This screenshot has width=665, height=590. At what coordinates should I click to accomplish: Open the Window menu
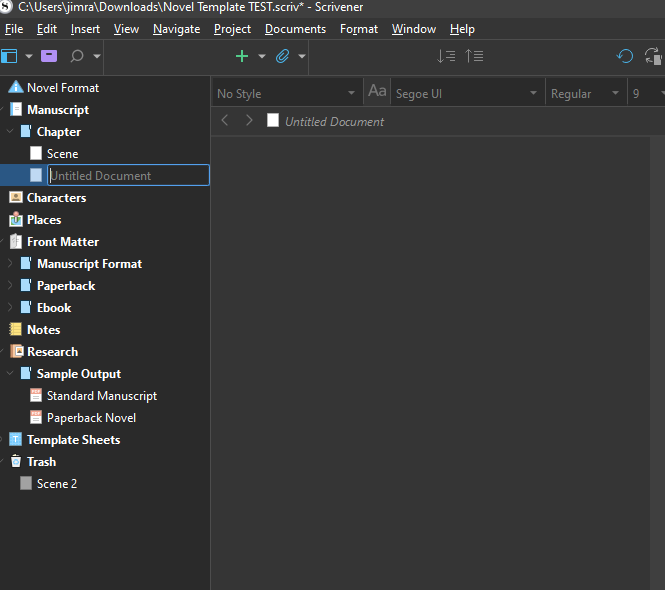click(x=414, y=29)
